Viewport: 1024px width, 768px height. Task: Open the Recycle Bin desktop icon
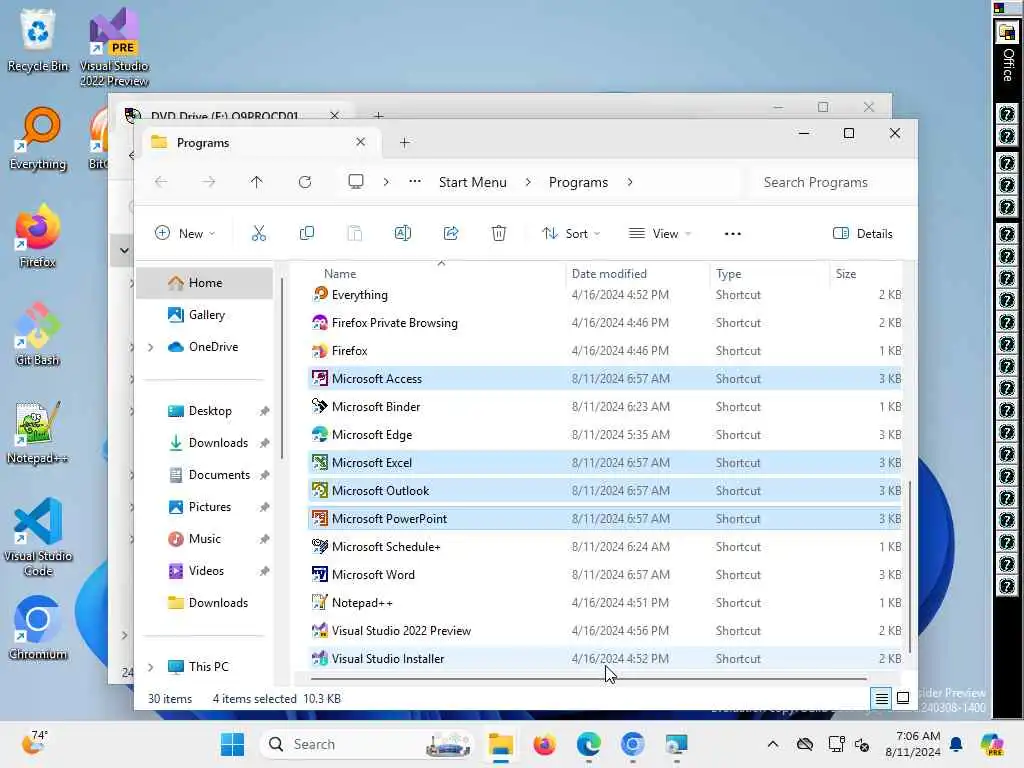click(x=38, y=40)
